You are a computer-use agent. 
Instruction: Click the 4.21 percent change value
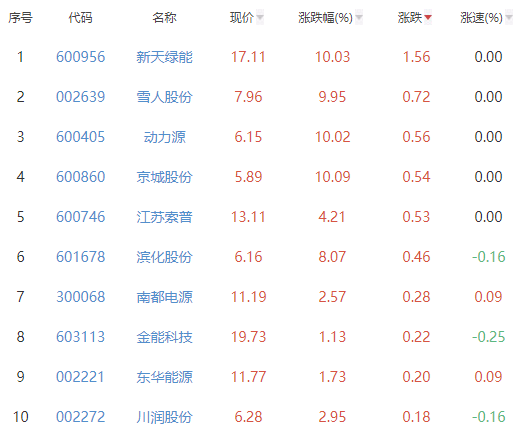click(x=332, y=217)
